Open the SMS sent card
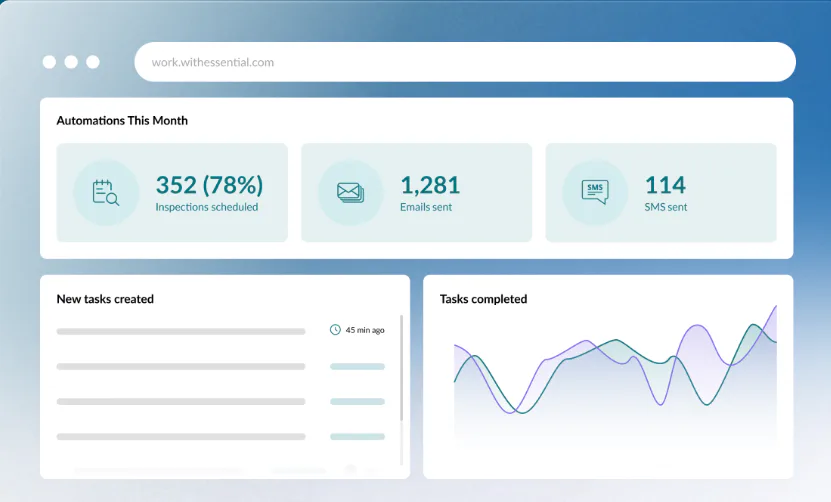Screen dimensions: 831x502 pyautogui.click(x=661, y=192)
